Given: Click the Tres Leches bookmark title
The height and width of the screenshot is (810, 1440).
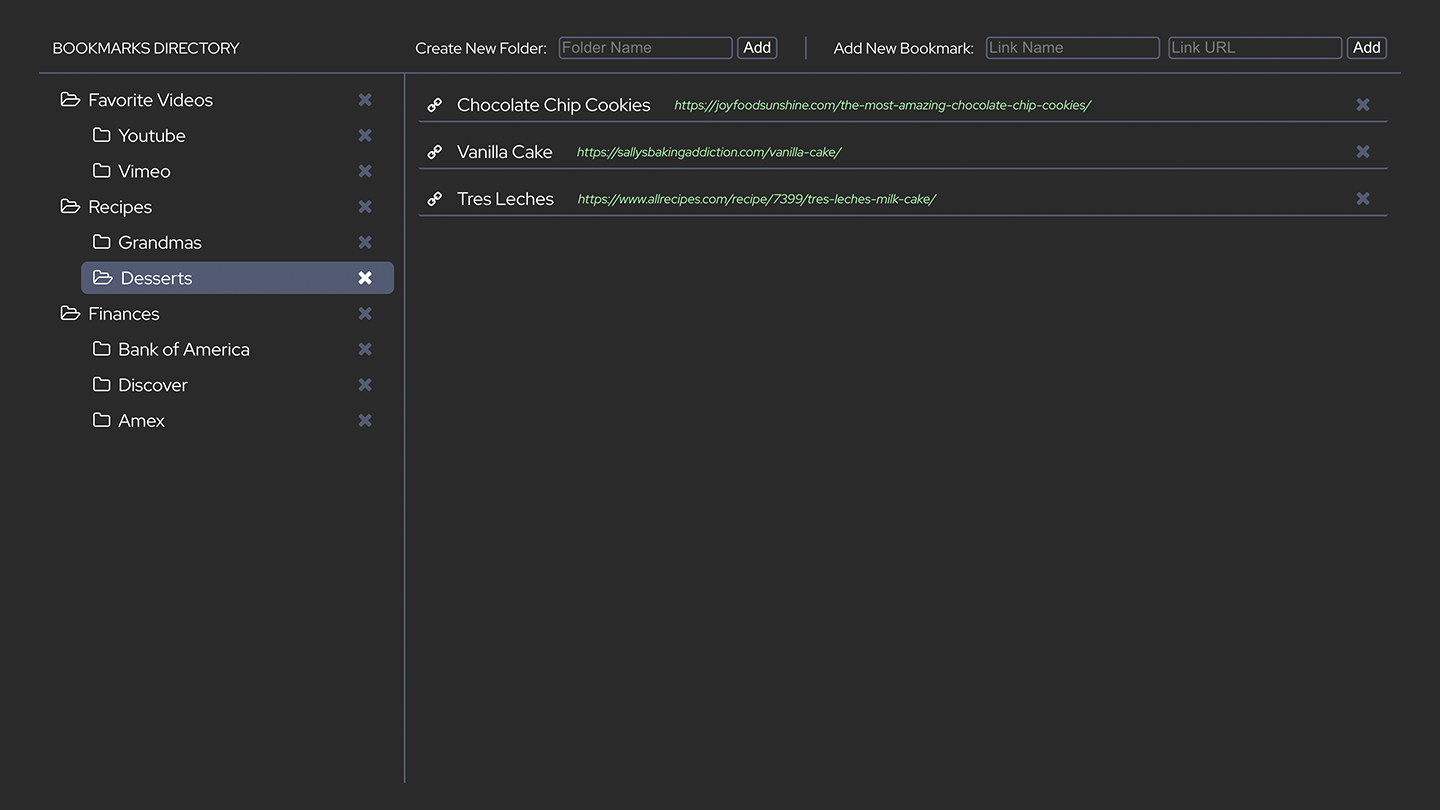Looking at the screenshot, I should (505, 199).
